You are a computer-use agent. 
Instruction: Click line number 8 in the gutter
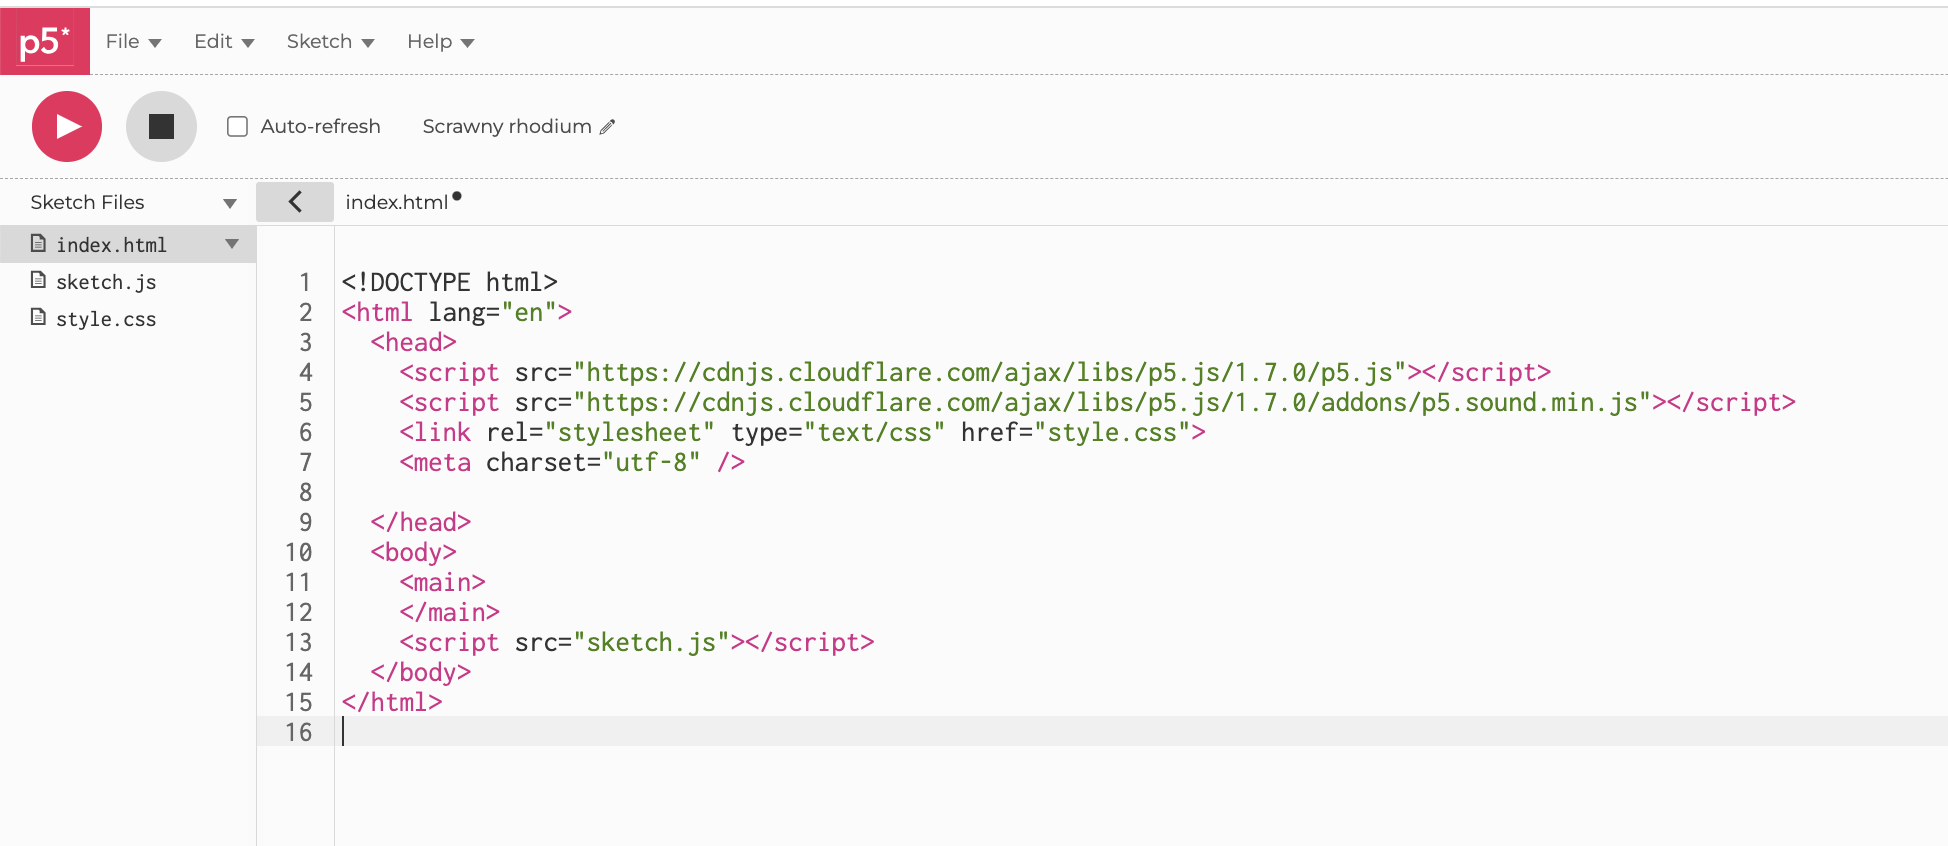[305, 492]
